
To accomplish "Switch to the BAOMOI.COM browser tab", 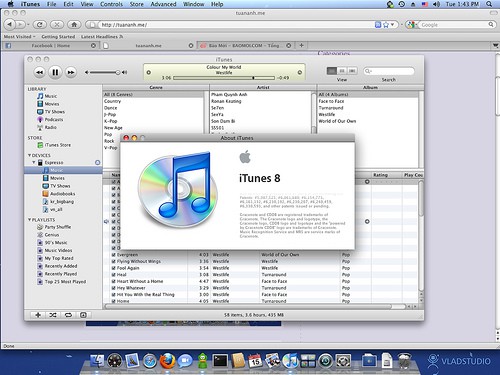I will [245, 46].
